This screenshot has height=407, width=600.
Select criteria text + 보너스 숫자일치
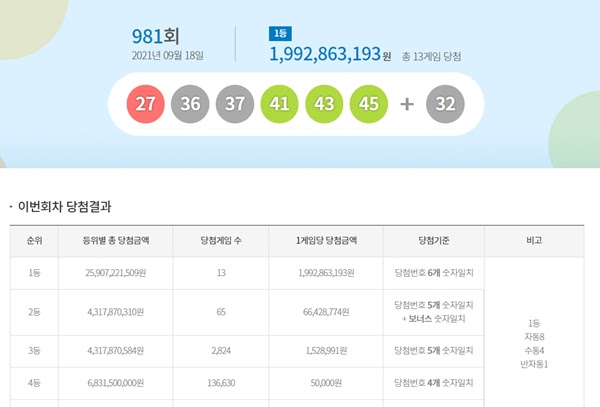[434, 319]
